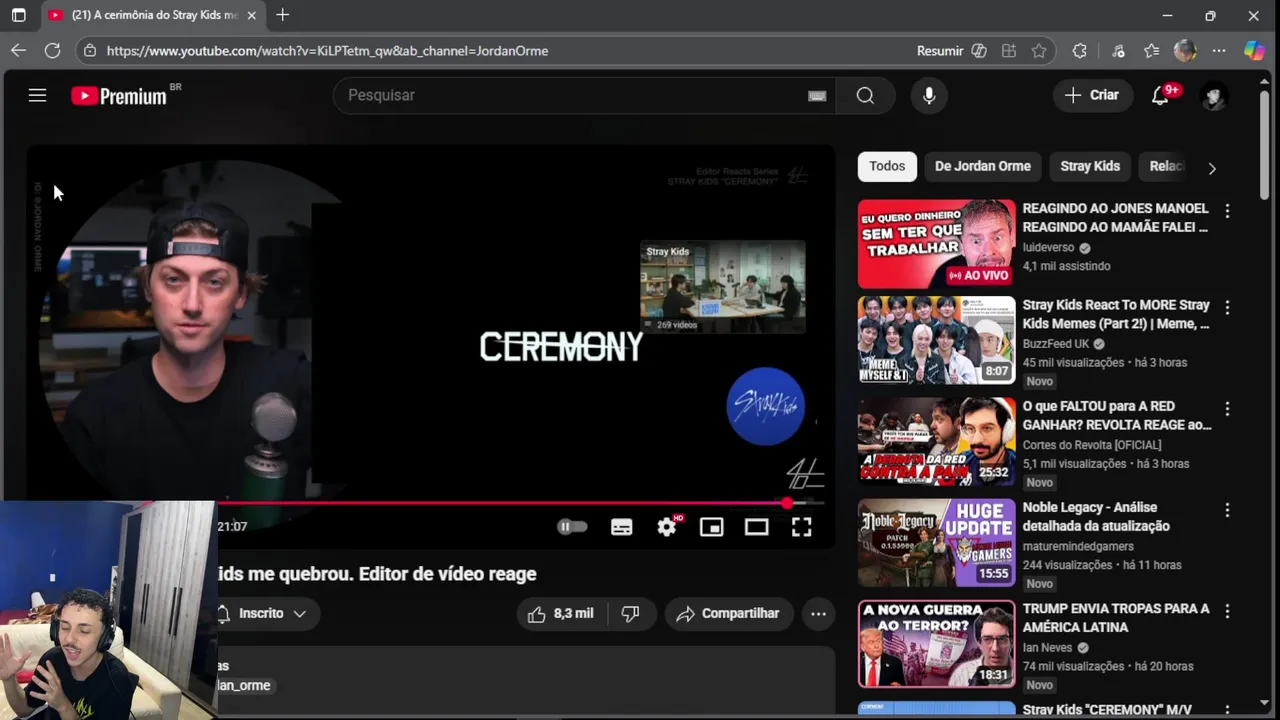Image resolution: width=1280 pixels, height=720 pixels.
Task: Open more actions menu beside Compartilhar
Action: [818, 614]
